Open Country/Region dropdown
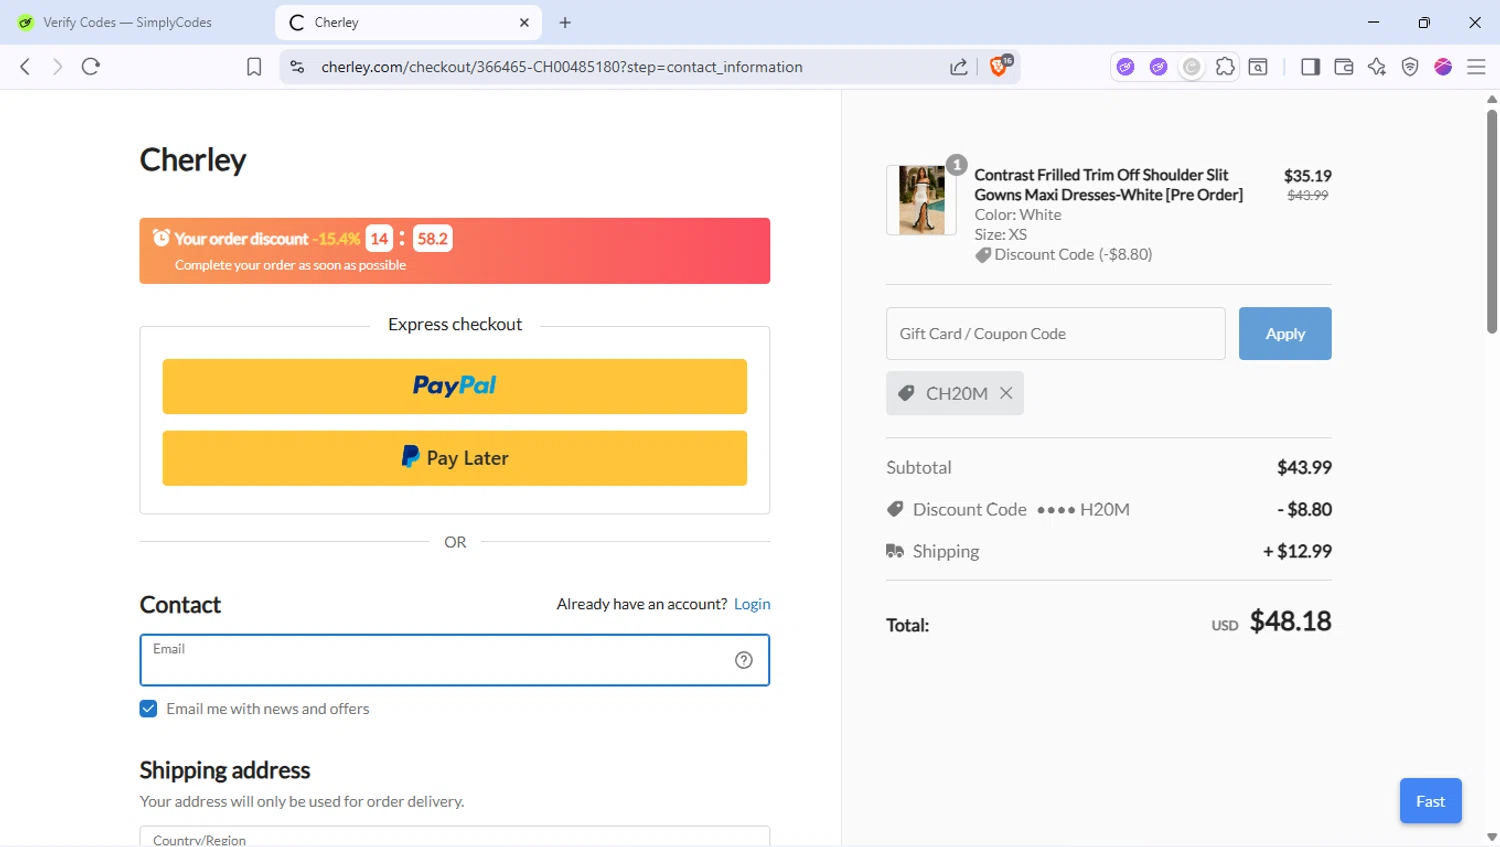 coord(455,837)
